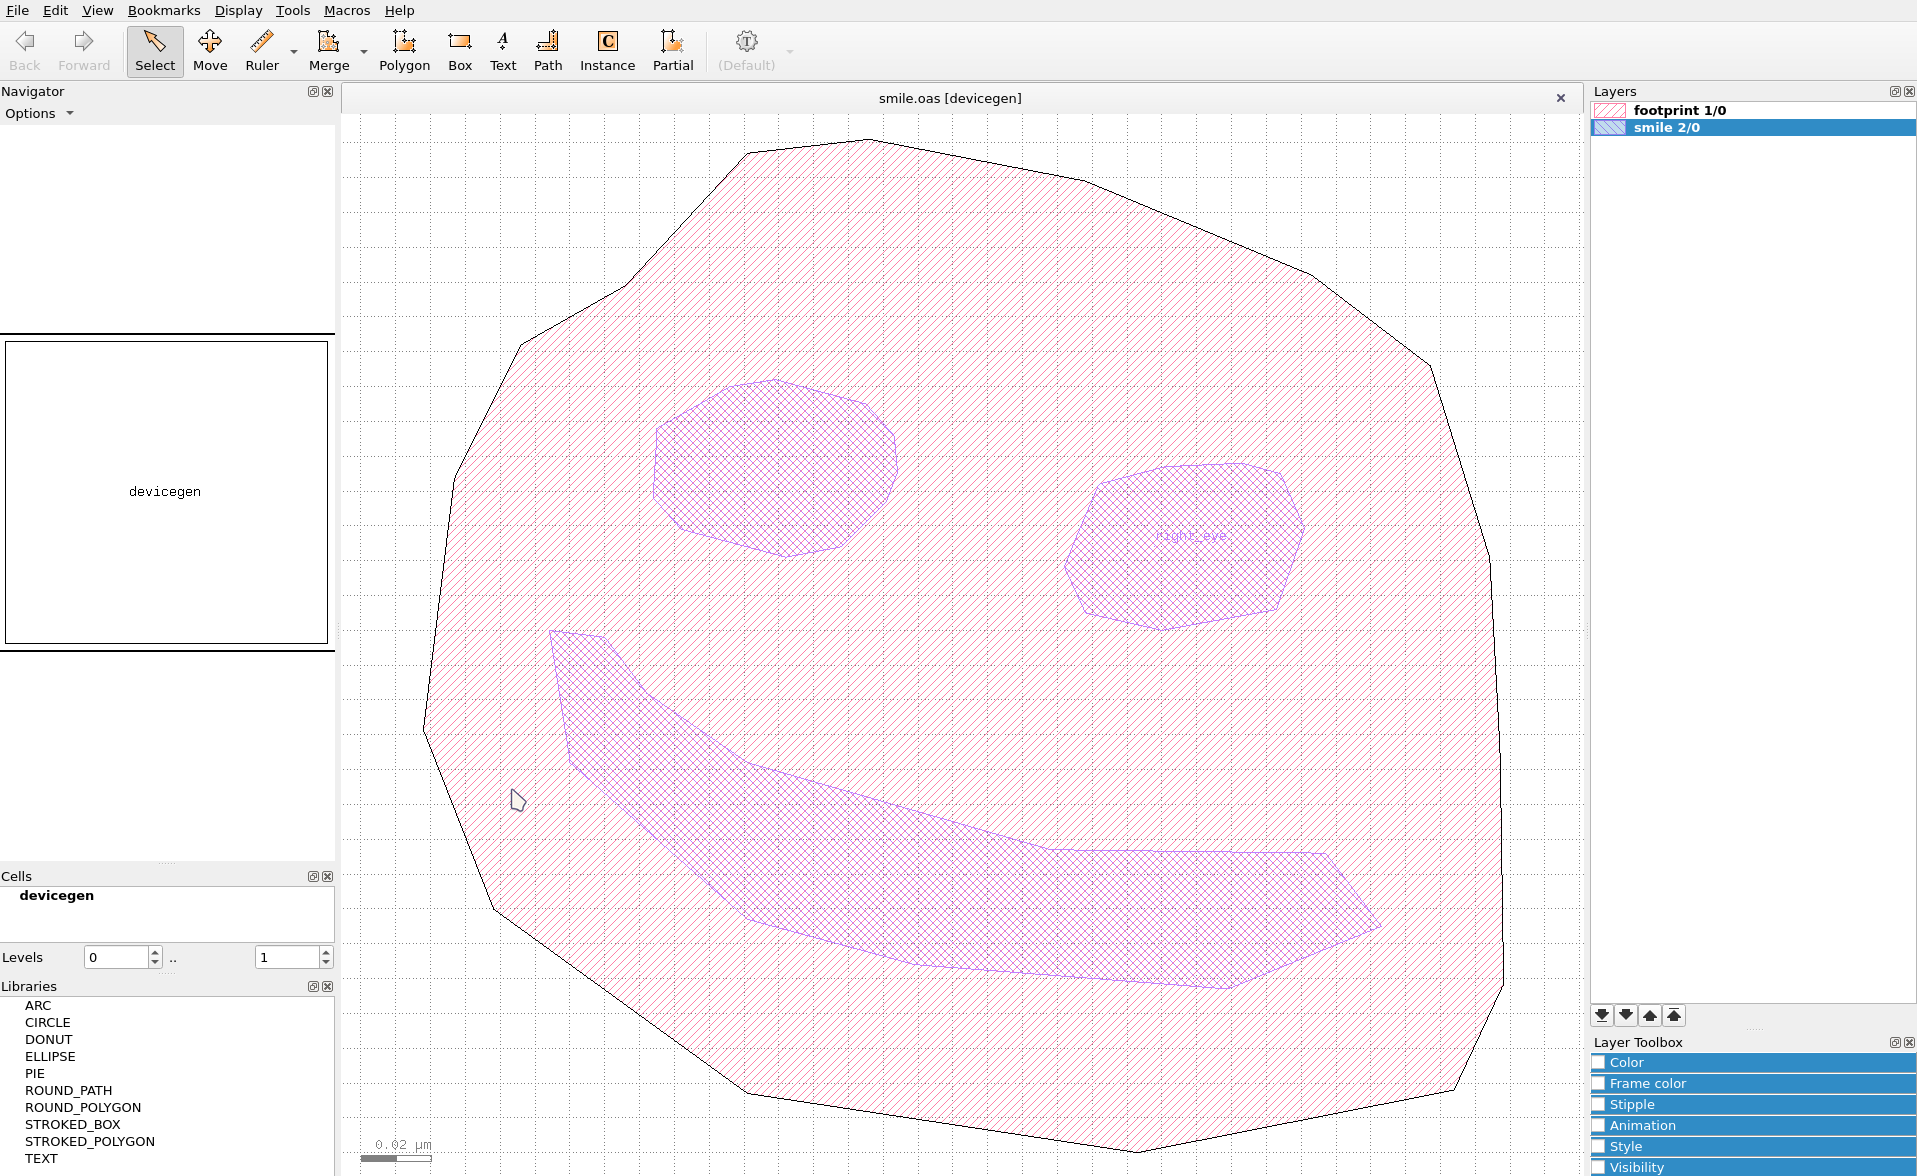Select the Path drawing tool
The image size is (1917, 1176).
pyautogui.click(x=547, y=50)
